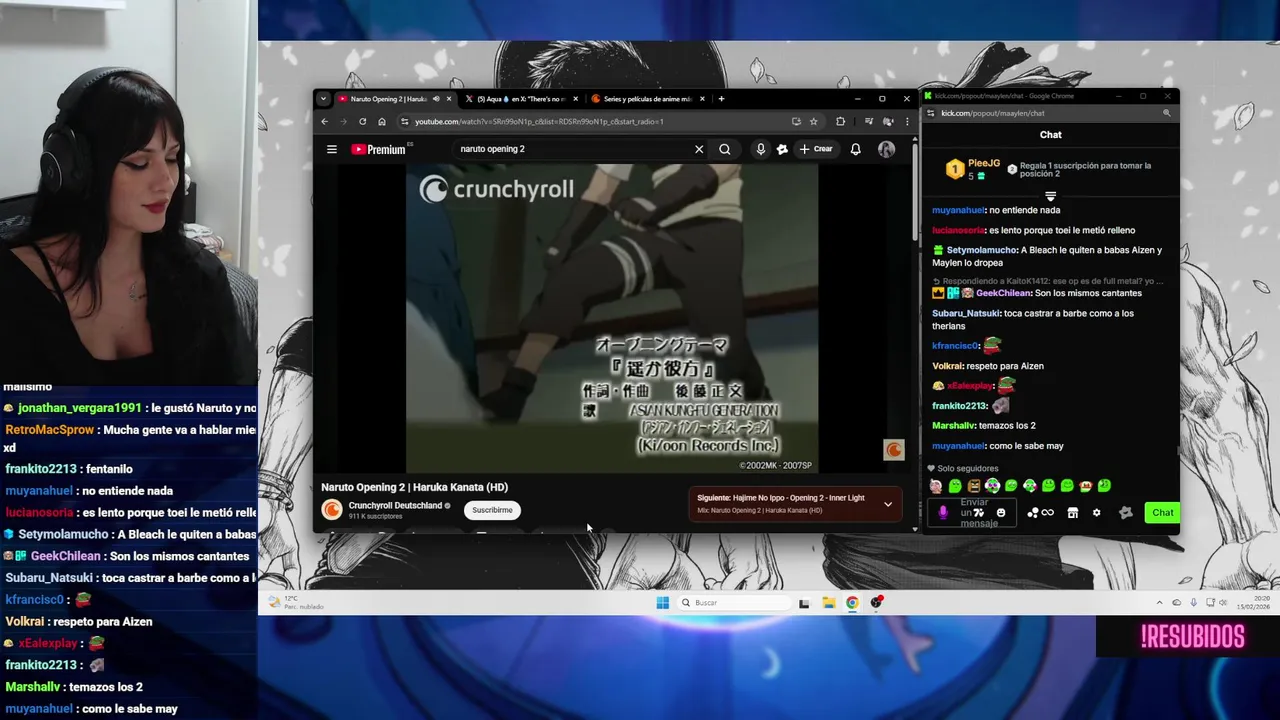The width and height of the screenshot is (1280, 720).
Task: Open the YouTube hamburger guide menu
Action: (331, 149)
